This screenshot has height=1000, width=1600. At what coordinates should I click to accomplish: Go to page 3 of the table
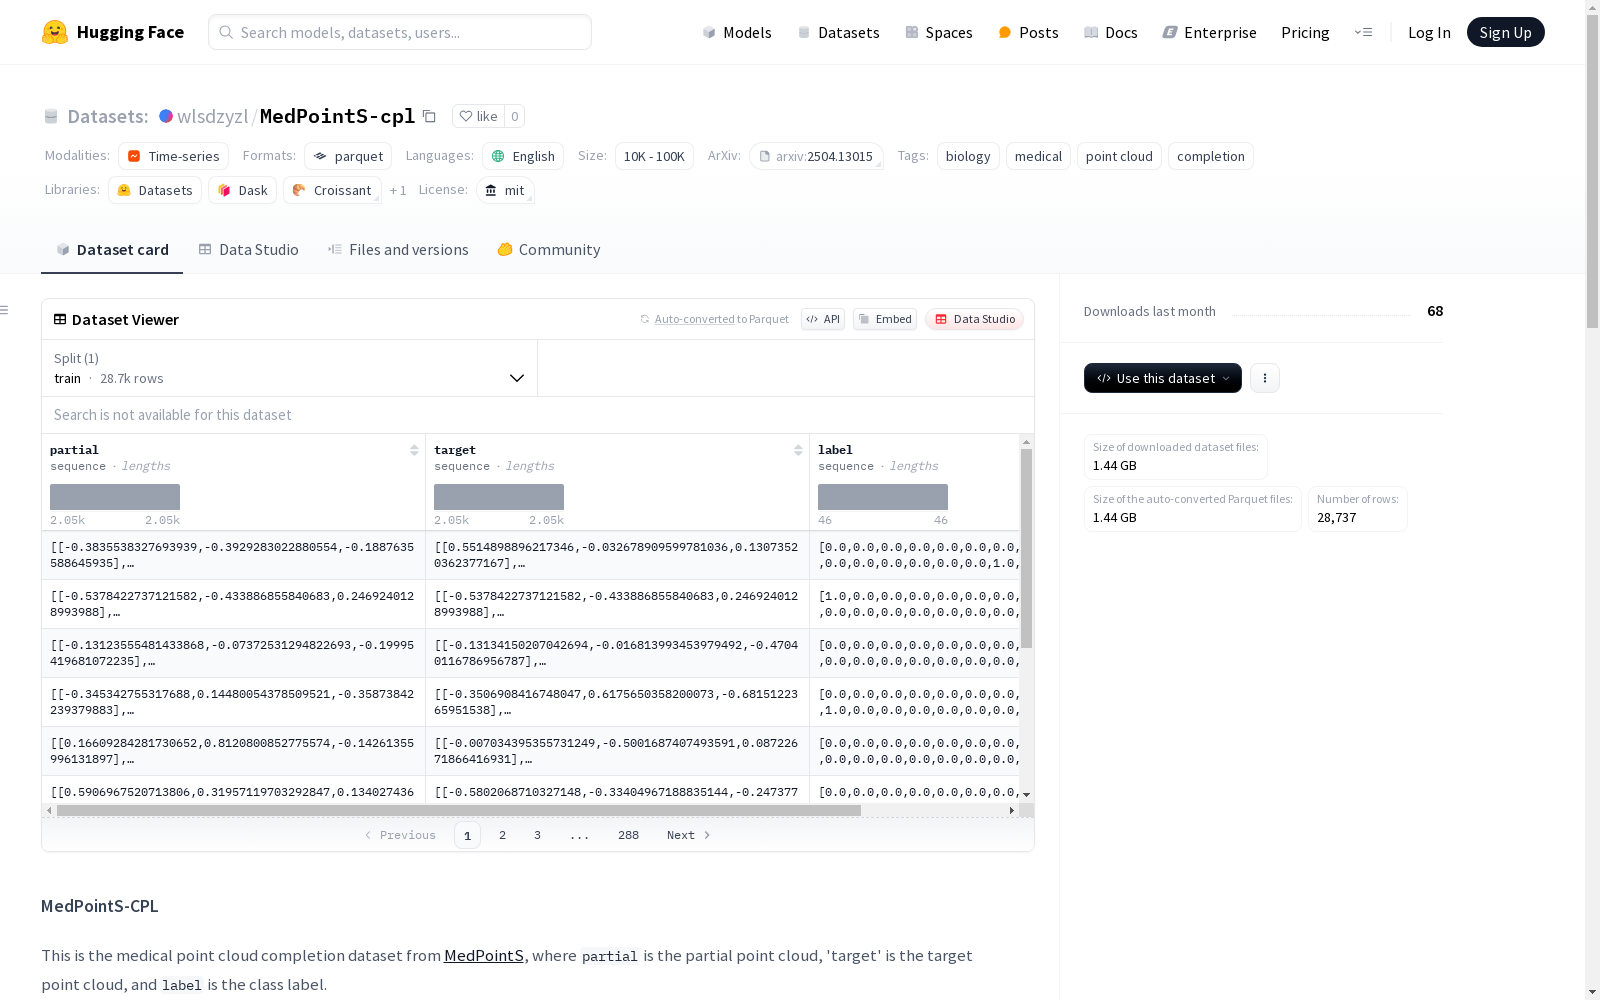[537, 835]
